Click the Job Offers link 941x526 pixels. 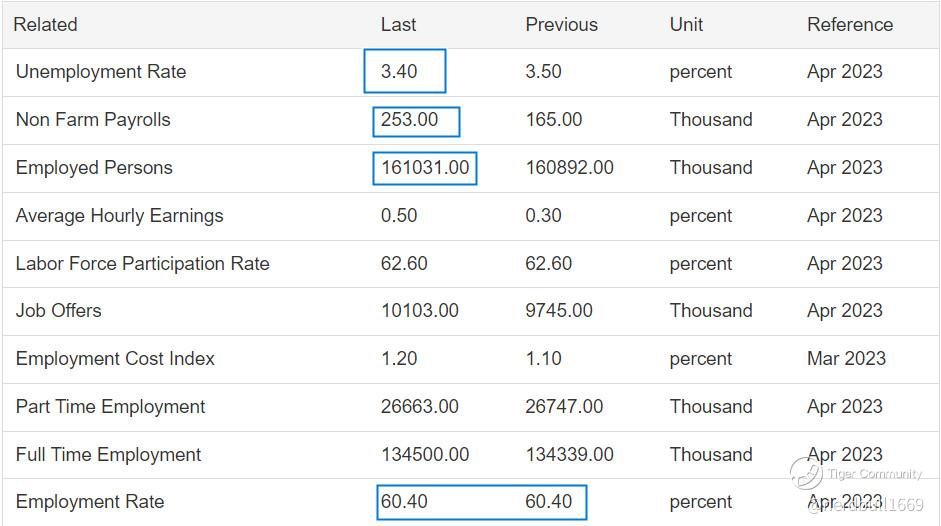click(58, 311)
